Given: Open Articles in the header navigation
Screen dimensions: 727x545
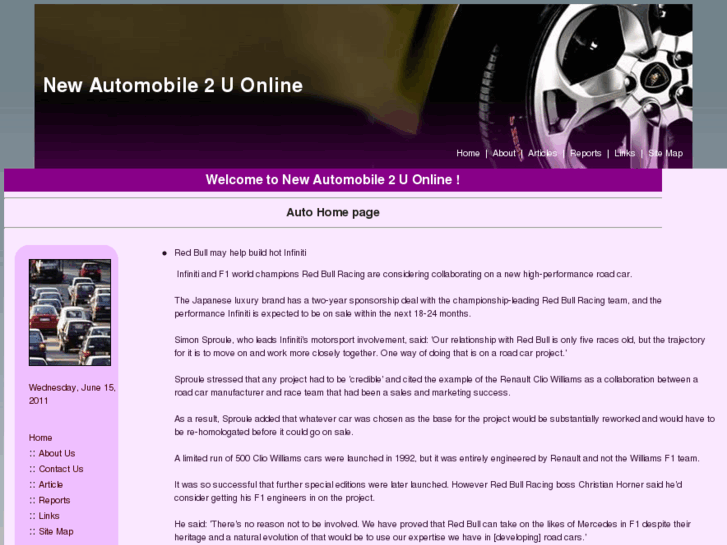Looking at the screenshot, I should [542, 153].
